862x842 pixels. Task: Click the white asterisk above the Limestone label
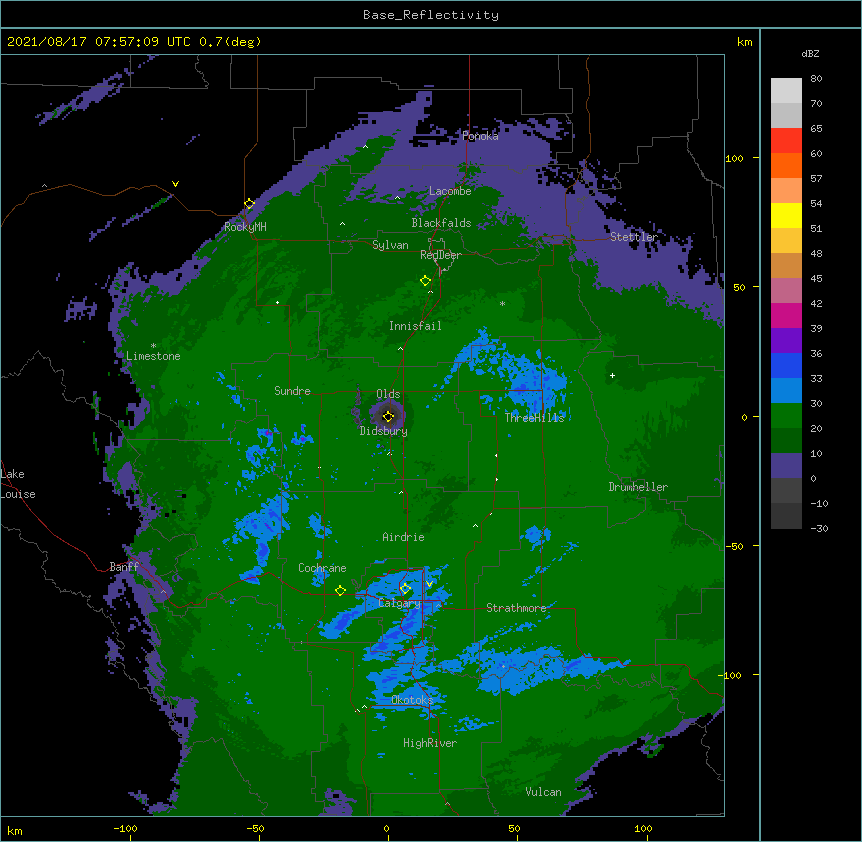(x=153, y=346)
